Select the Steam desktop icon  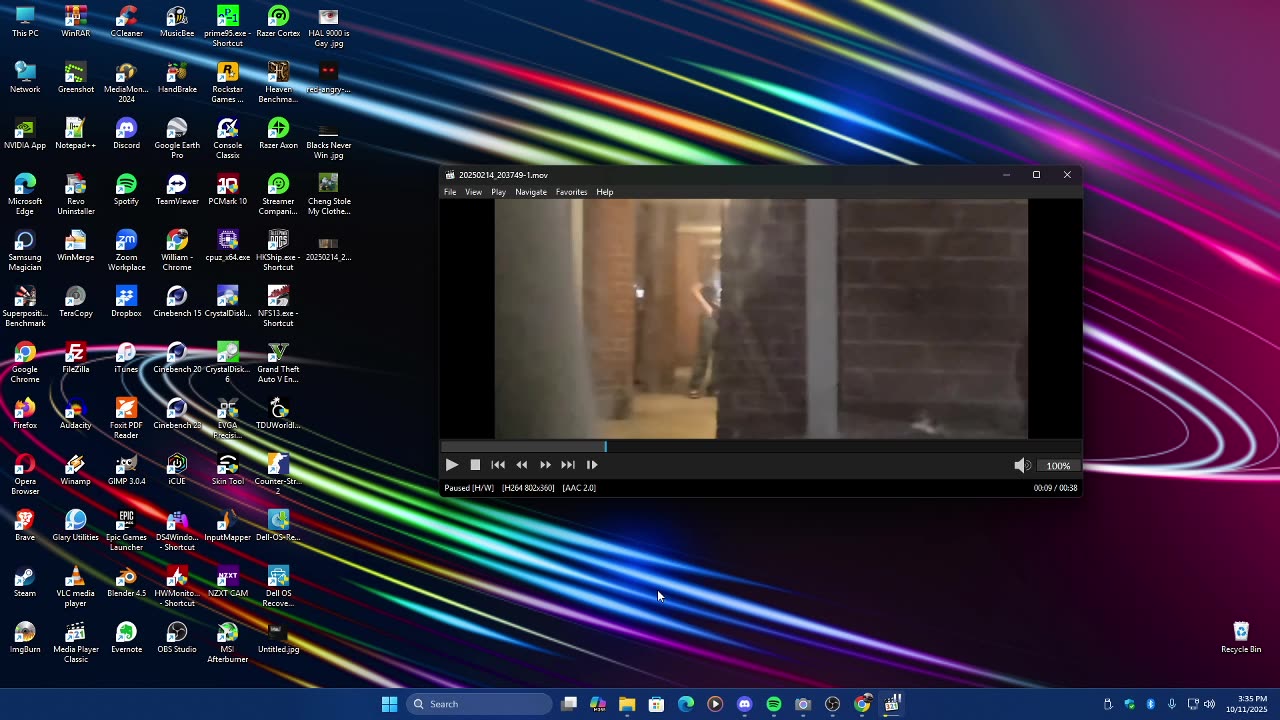[x=25, y=582]
